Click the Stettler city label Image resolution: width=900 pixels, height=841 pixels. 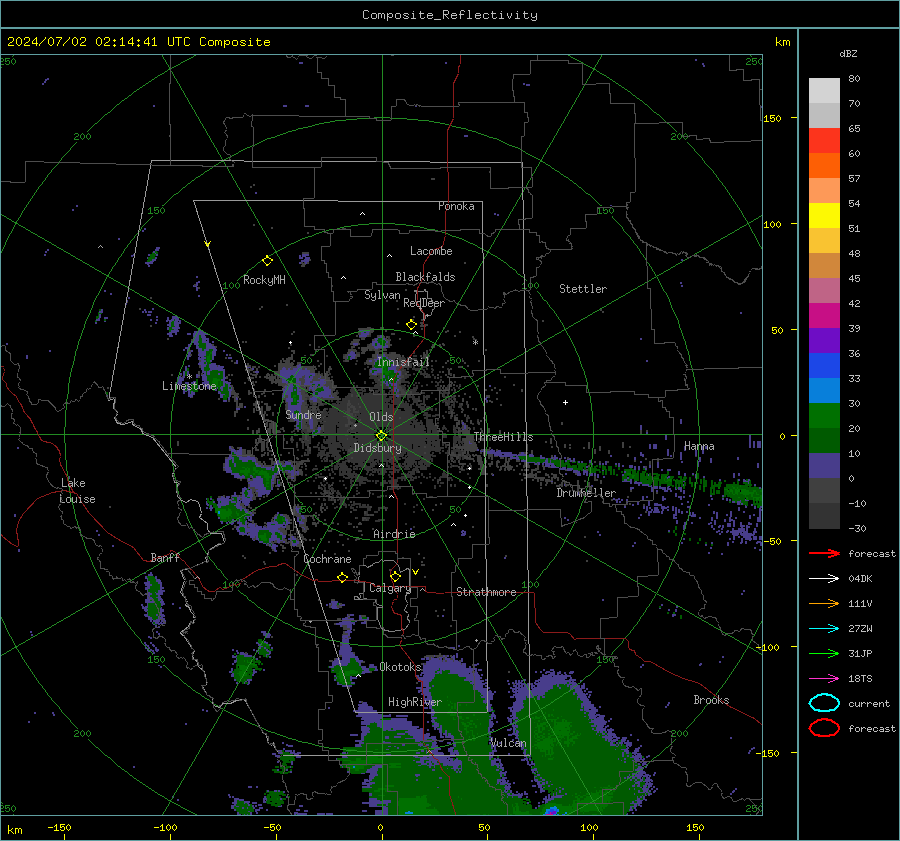pos(583,289)
